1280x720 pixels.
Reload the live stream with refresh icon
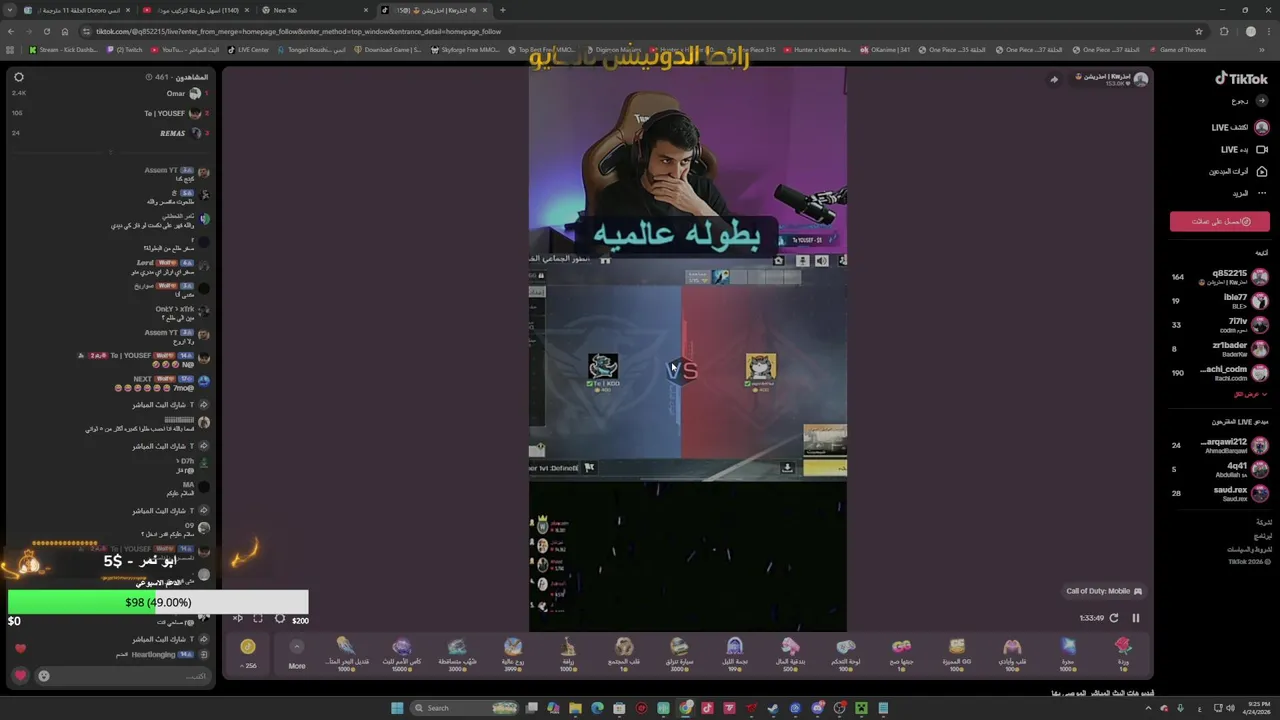coord(1114,618)
